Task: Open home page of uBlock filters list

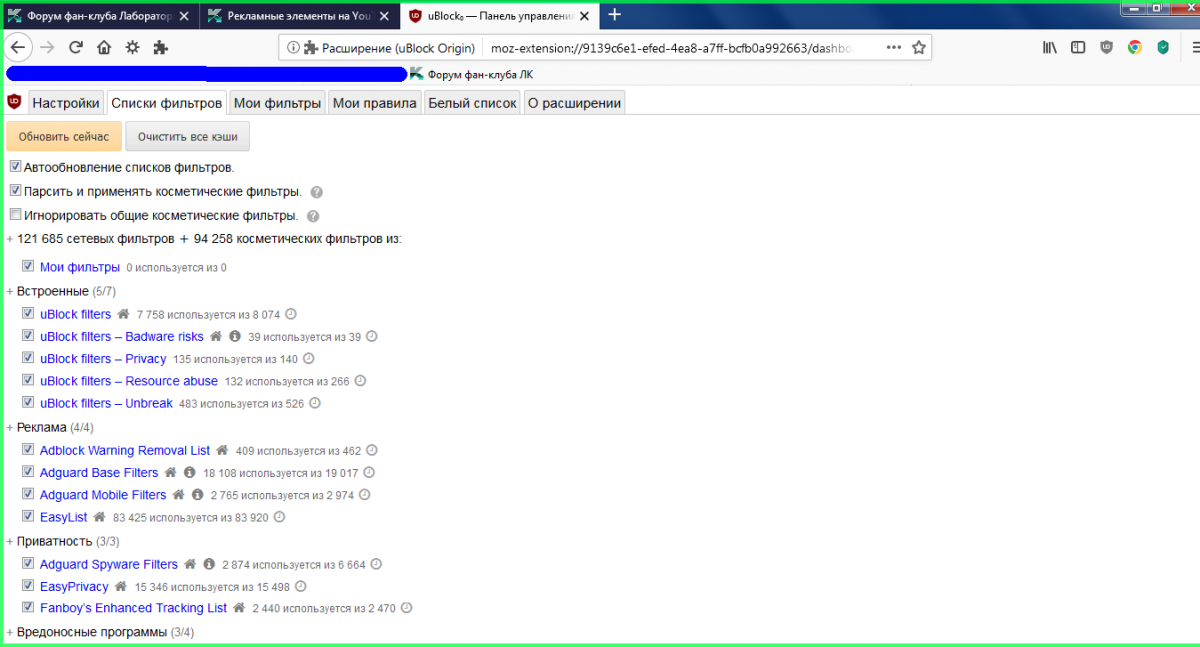Action: 124,314
